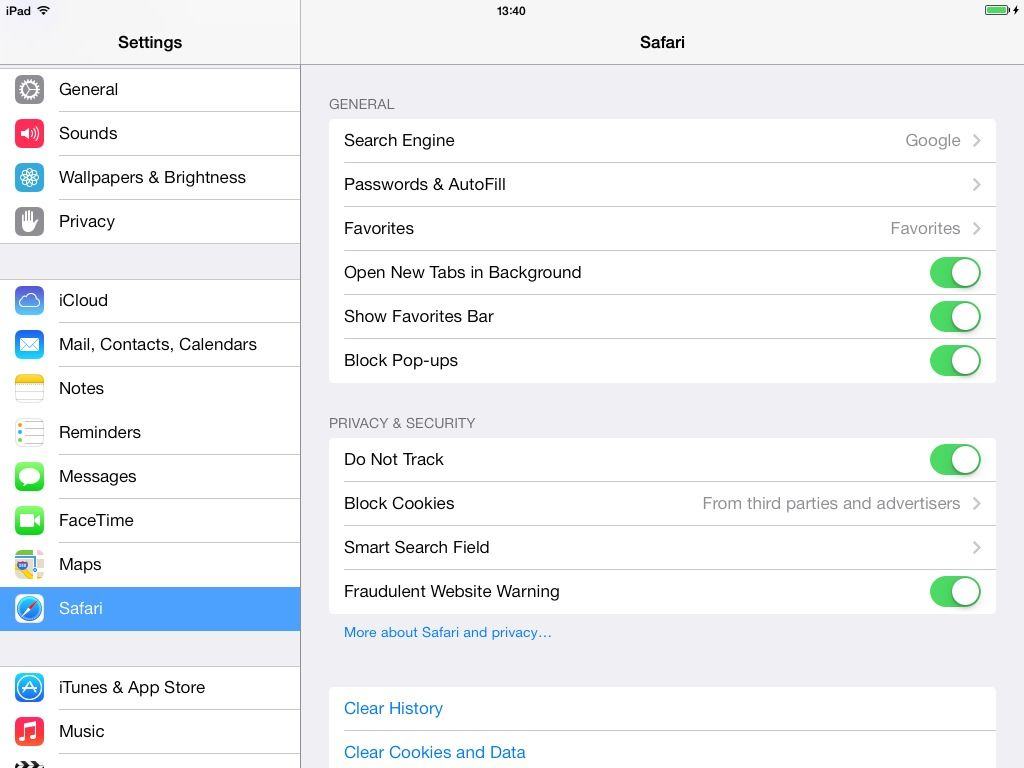Click More about Safari and privacy link
Image resolution: width=1024 pixels, height=768 pixels.
(x=447, y=632)
